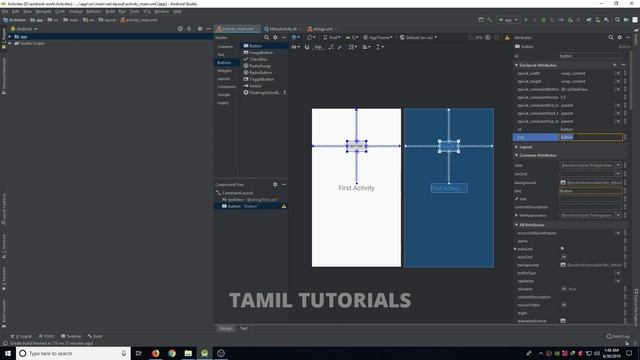Switch to MainActivity.kt tab
Image resolution: width=640 pixels, height=360 pixels.
point(282,29)
